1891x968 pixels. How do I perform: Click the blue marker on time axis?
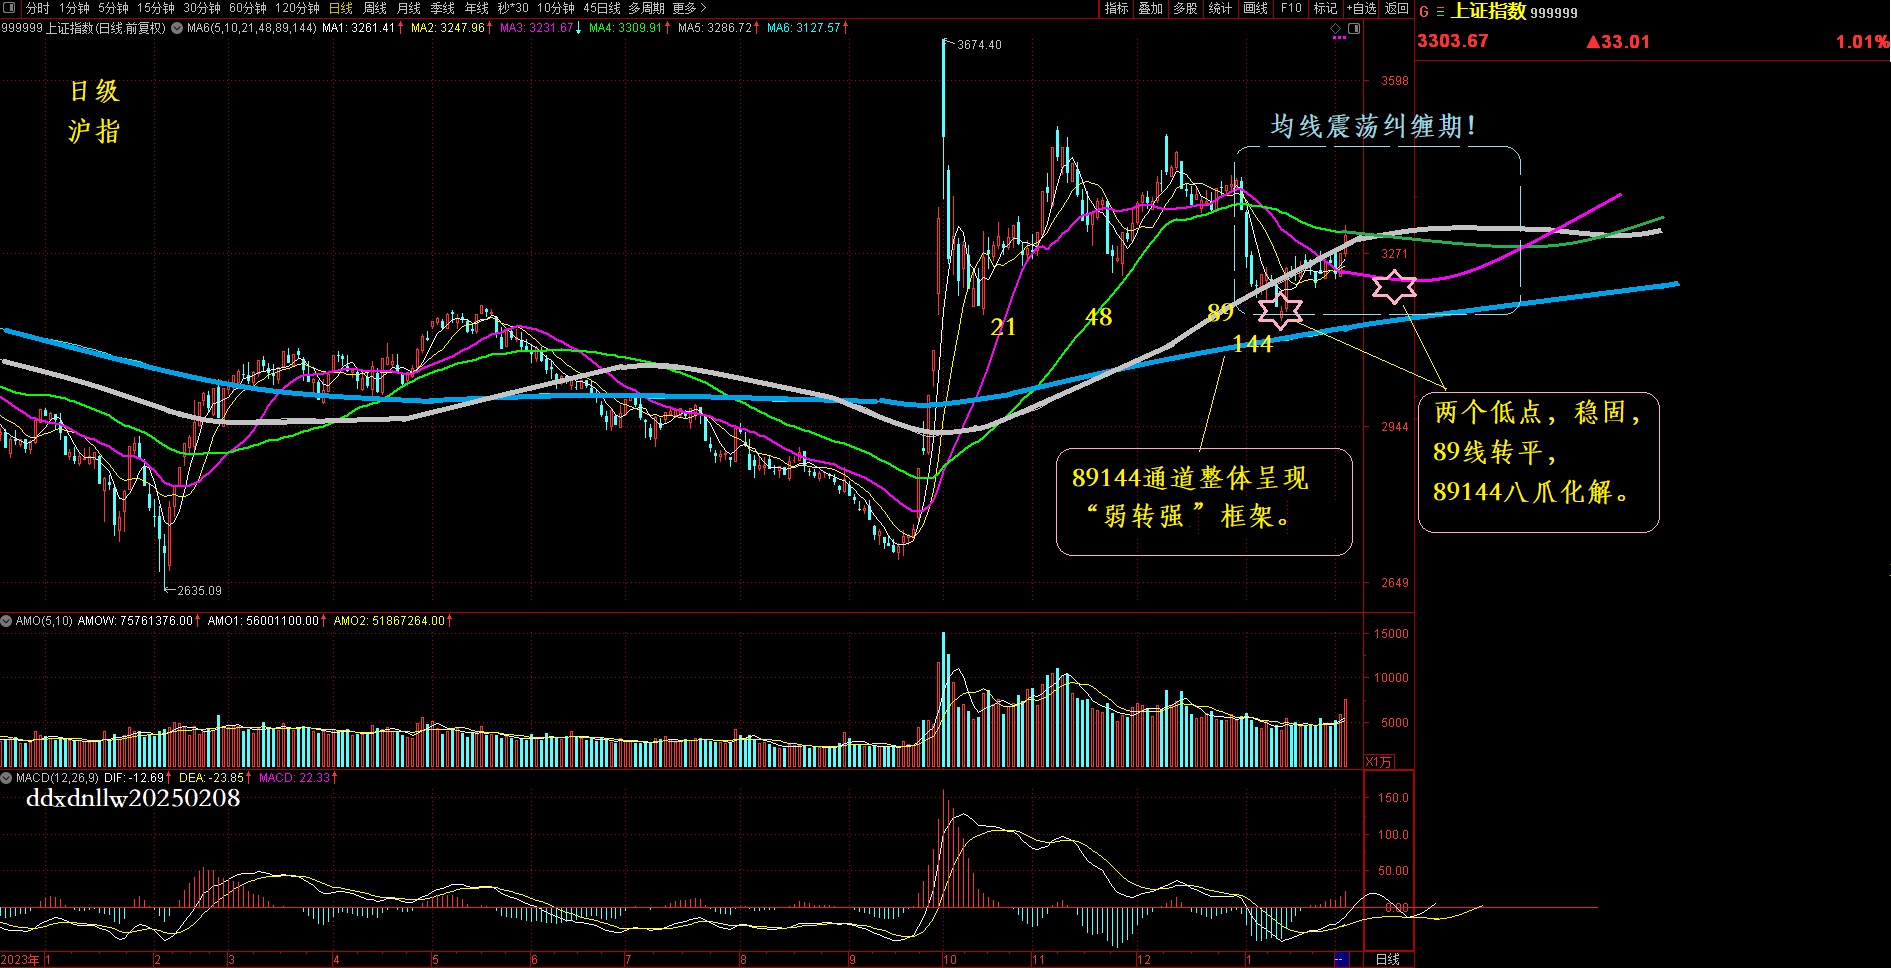1342,960
